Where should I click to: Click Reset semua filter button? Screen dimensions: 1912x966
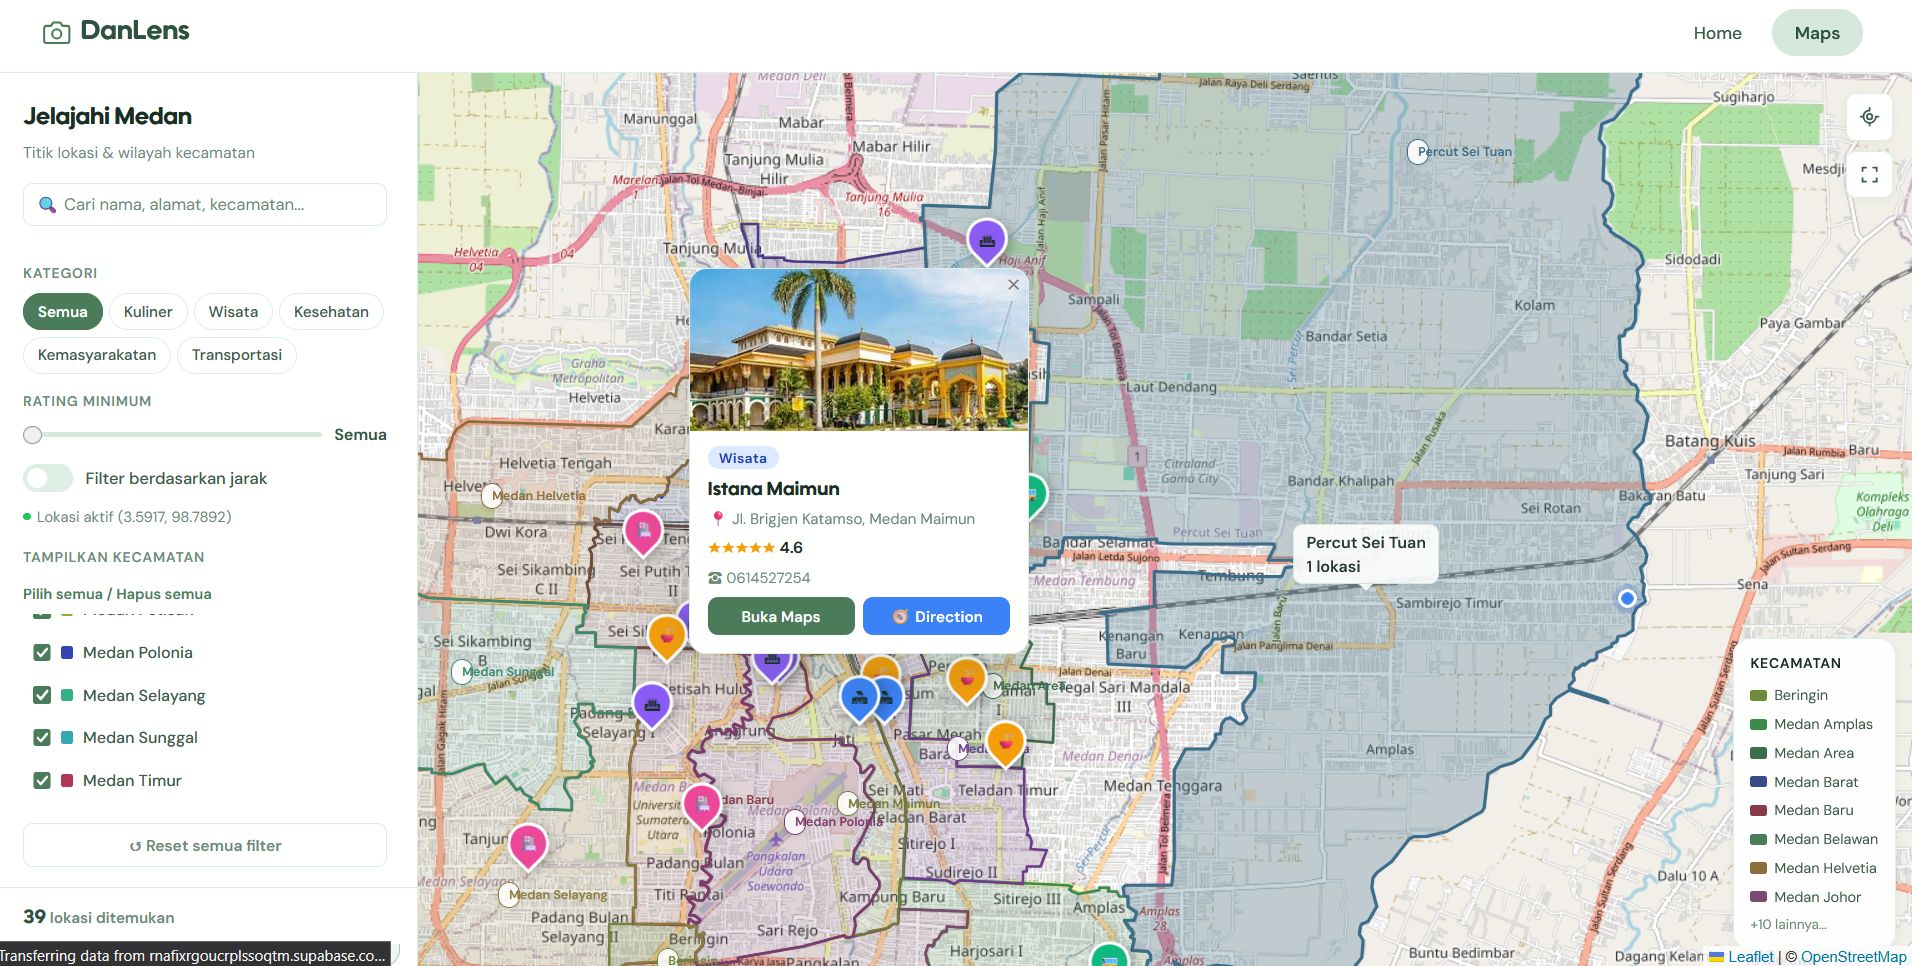(x=205, y=845)
